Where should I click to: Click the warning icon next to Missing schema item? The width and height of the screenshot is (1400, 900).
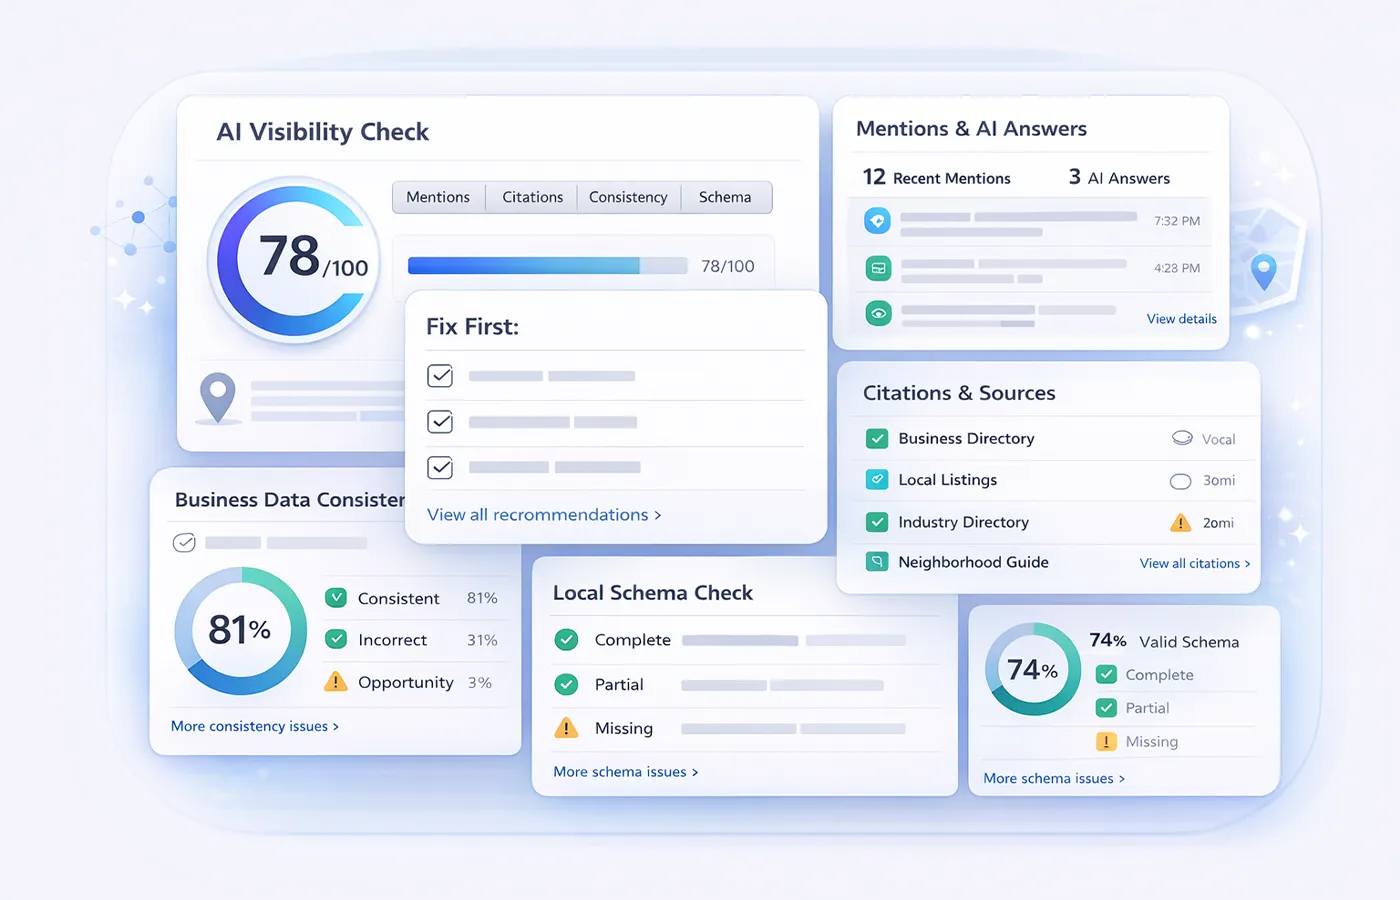click(566, 728)
